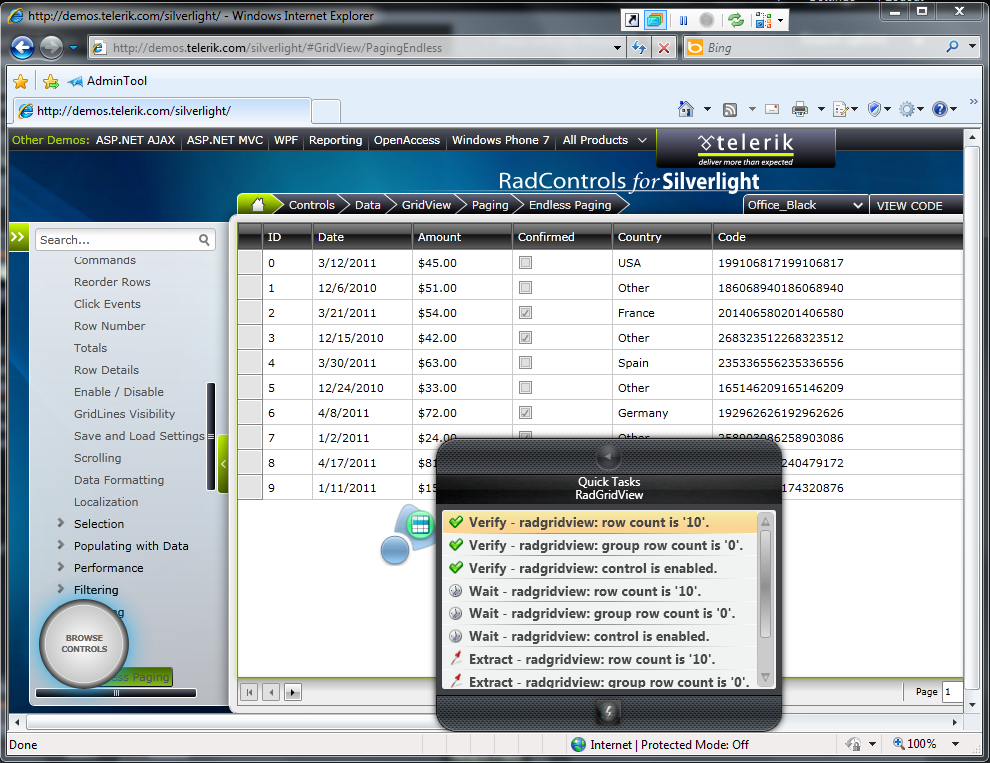Click the Bing search magnifier icon
990x763 pixels.
(x=952, y=47)
